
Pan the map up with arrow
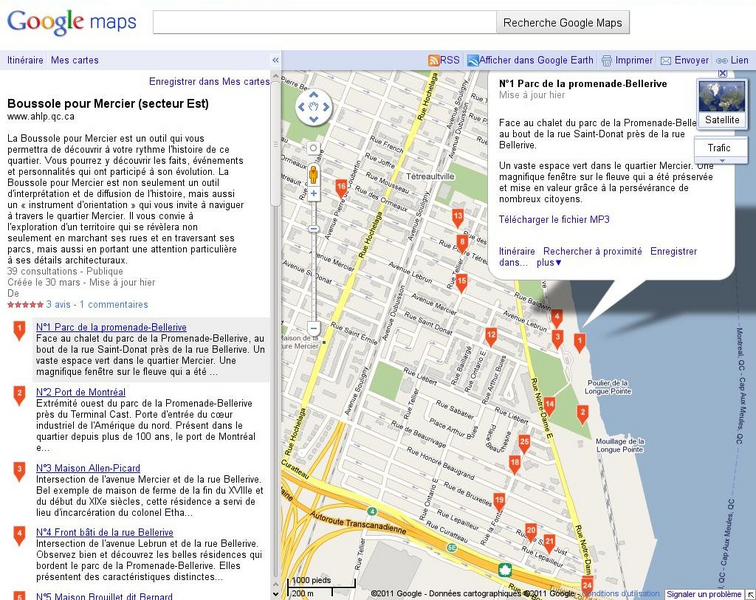(313, 95)
